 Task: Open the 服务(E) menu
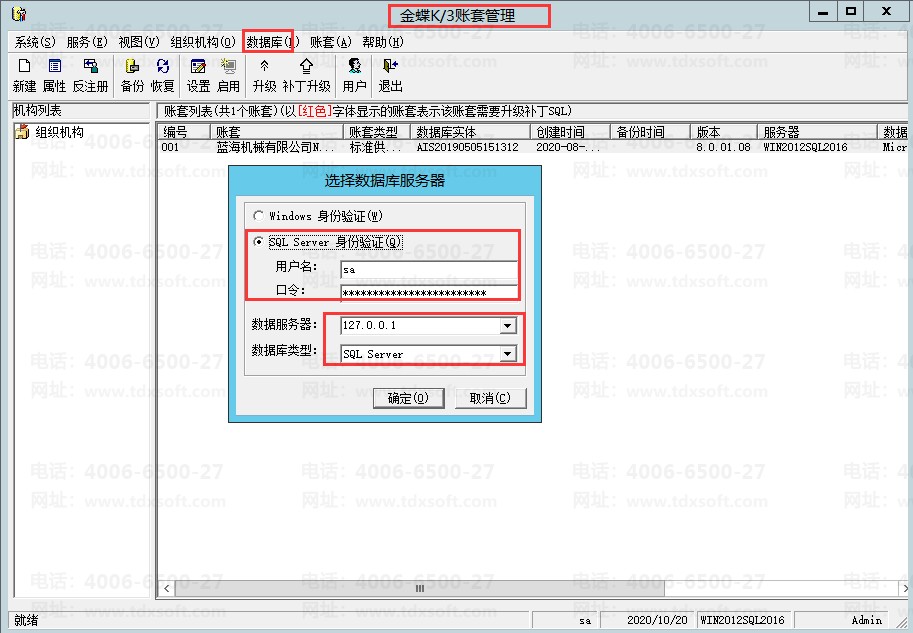tap(87, 42)
